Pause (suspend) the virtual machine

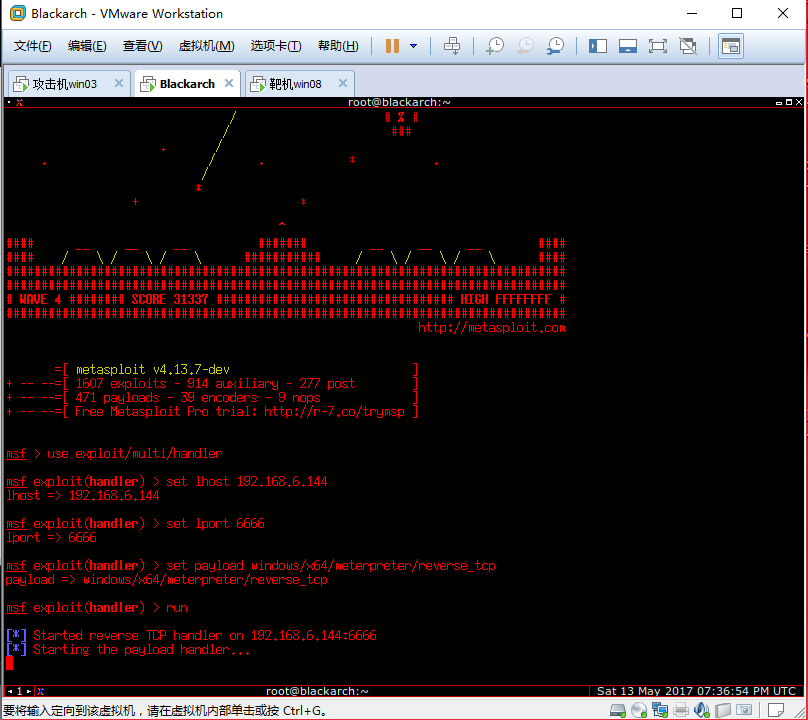click(392, 46)
